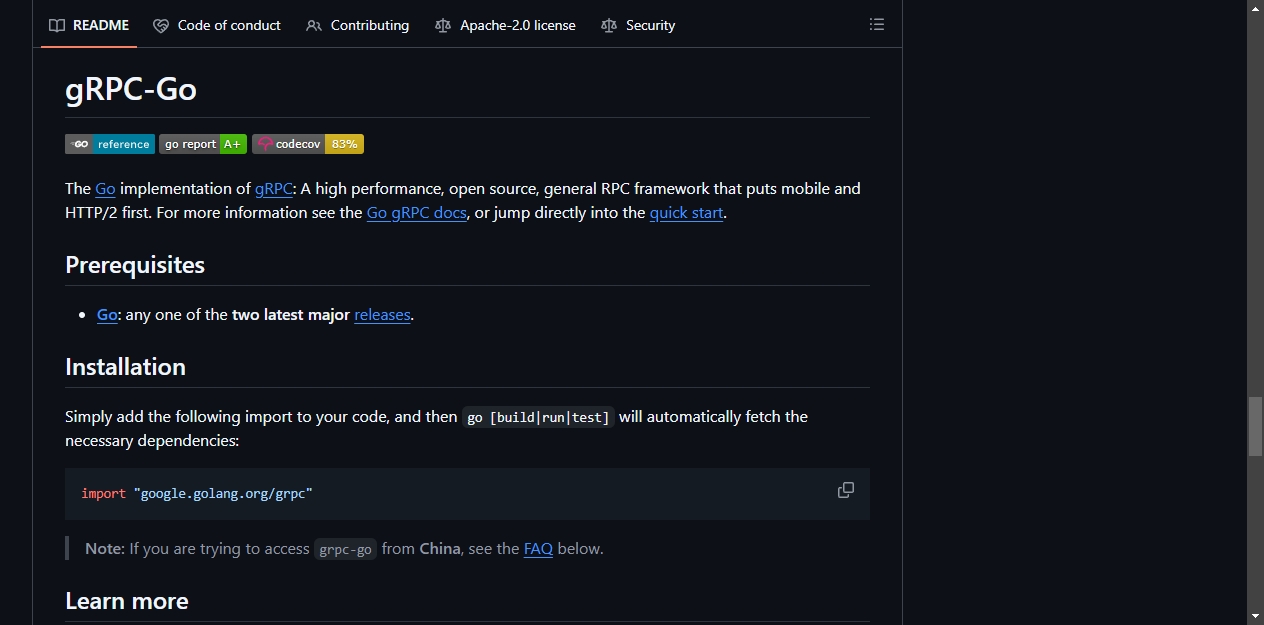Screen dimensions: 1264x625
Task: Click the go [build|run|test] inline code
Action: tap(538, 417)
